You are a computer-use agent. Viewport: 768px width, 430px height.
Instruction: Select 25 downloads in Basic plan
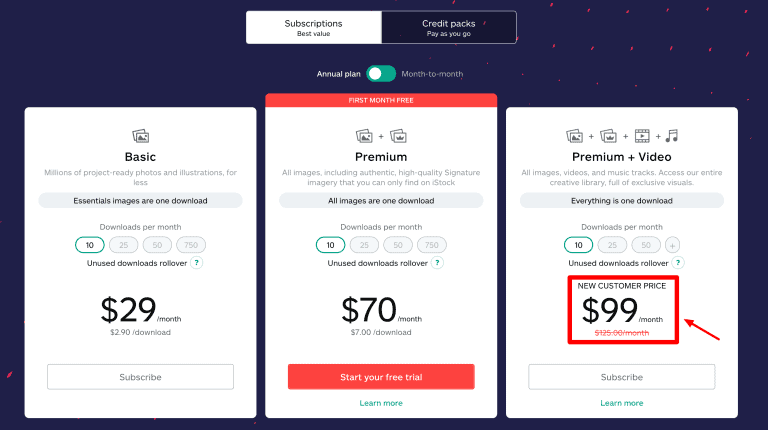(x=123, y=245)
